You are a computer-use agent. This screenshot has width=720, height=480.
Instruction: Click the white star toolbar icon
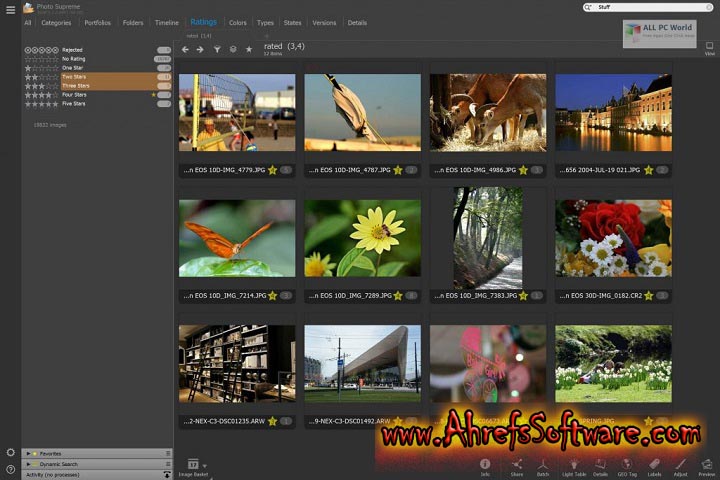(249, 49)
